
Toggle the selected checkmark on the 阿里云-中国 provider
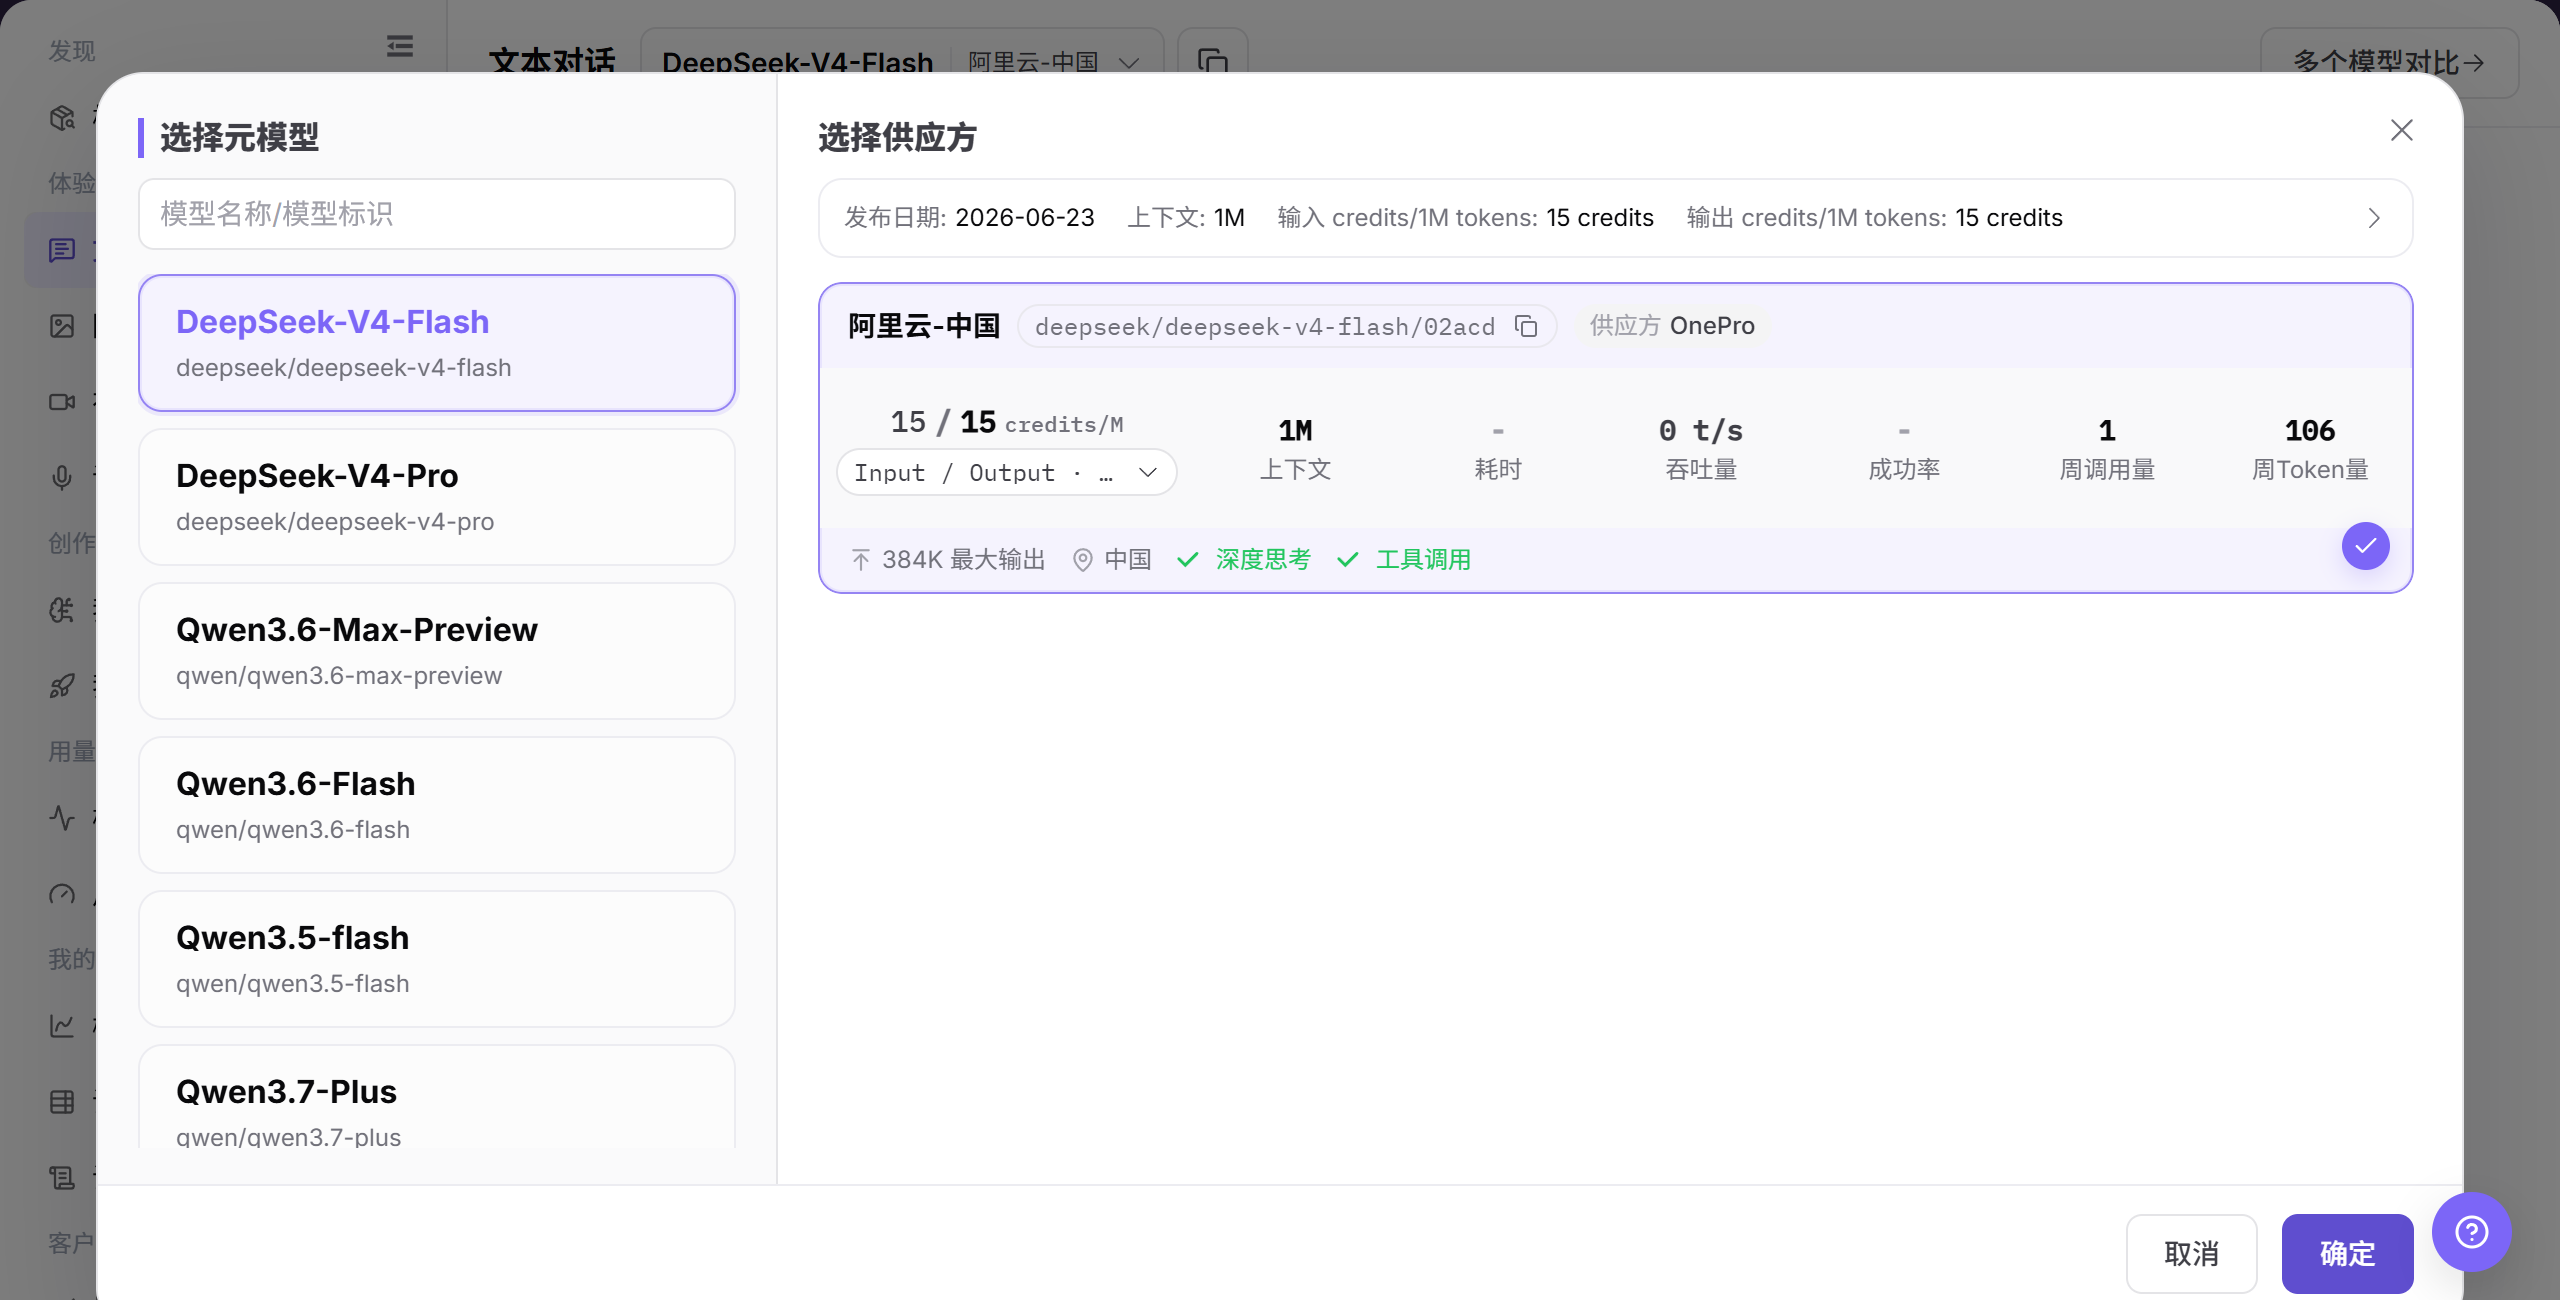pyautogui.click(x=2365, y=546)
